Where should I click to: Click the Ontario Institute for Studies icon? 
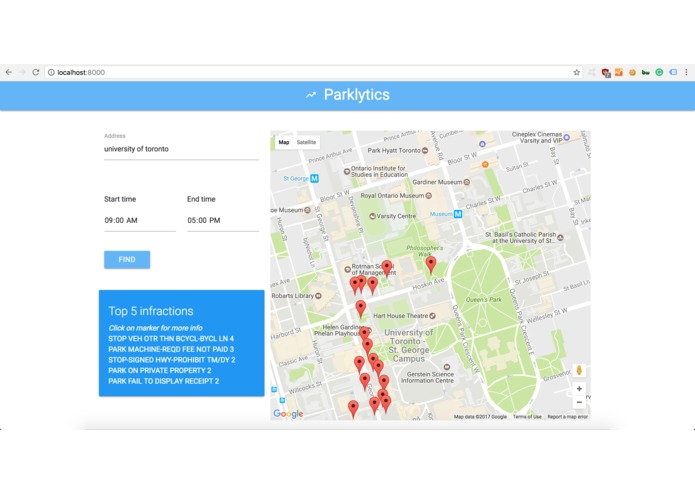(x=347, y=171)
